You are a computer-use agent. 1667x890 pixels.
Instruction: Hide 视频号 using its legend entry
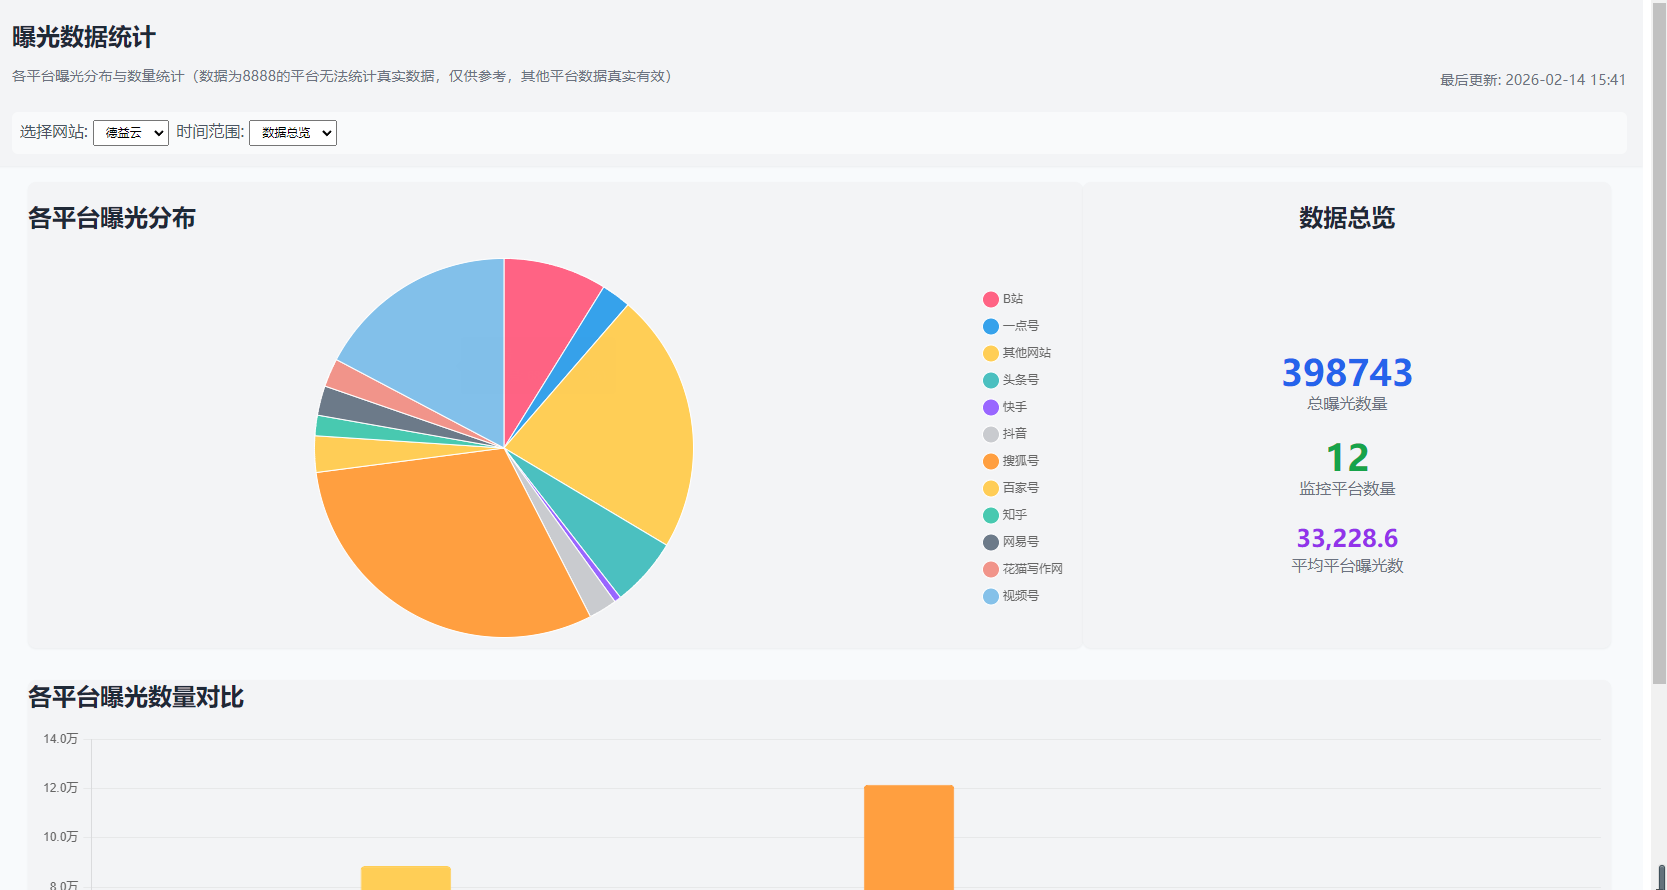1020,596
